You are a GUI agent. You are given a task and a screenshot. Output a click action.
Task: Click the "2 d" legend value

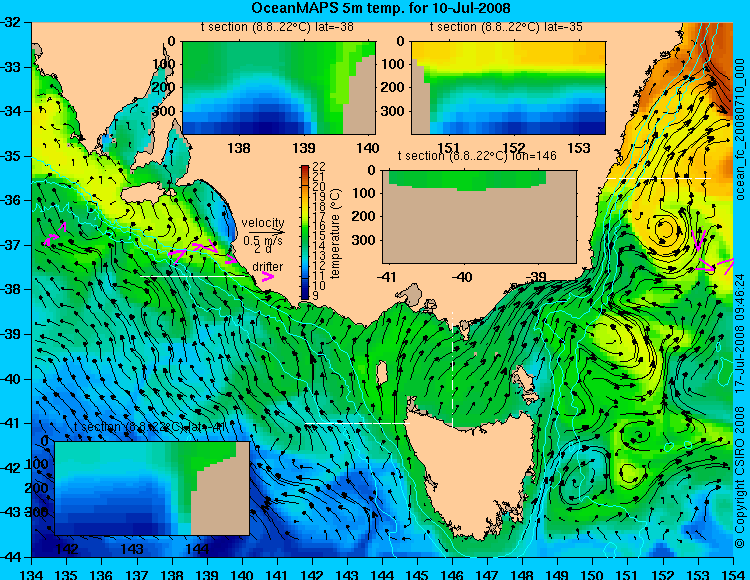(262, 249)
